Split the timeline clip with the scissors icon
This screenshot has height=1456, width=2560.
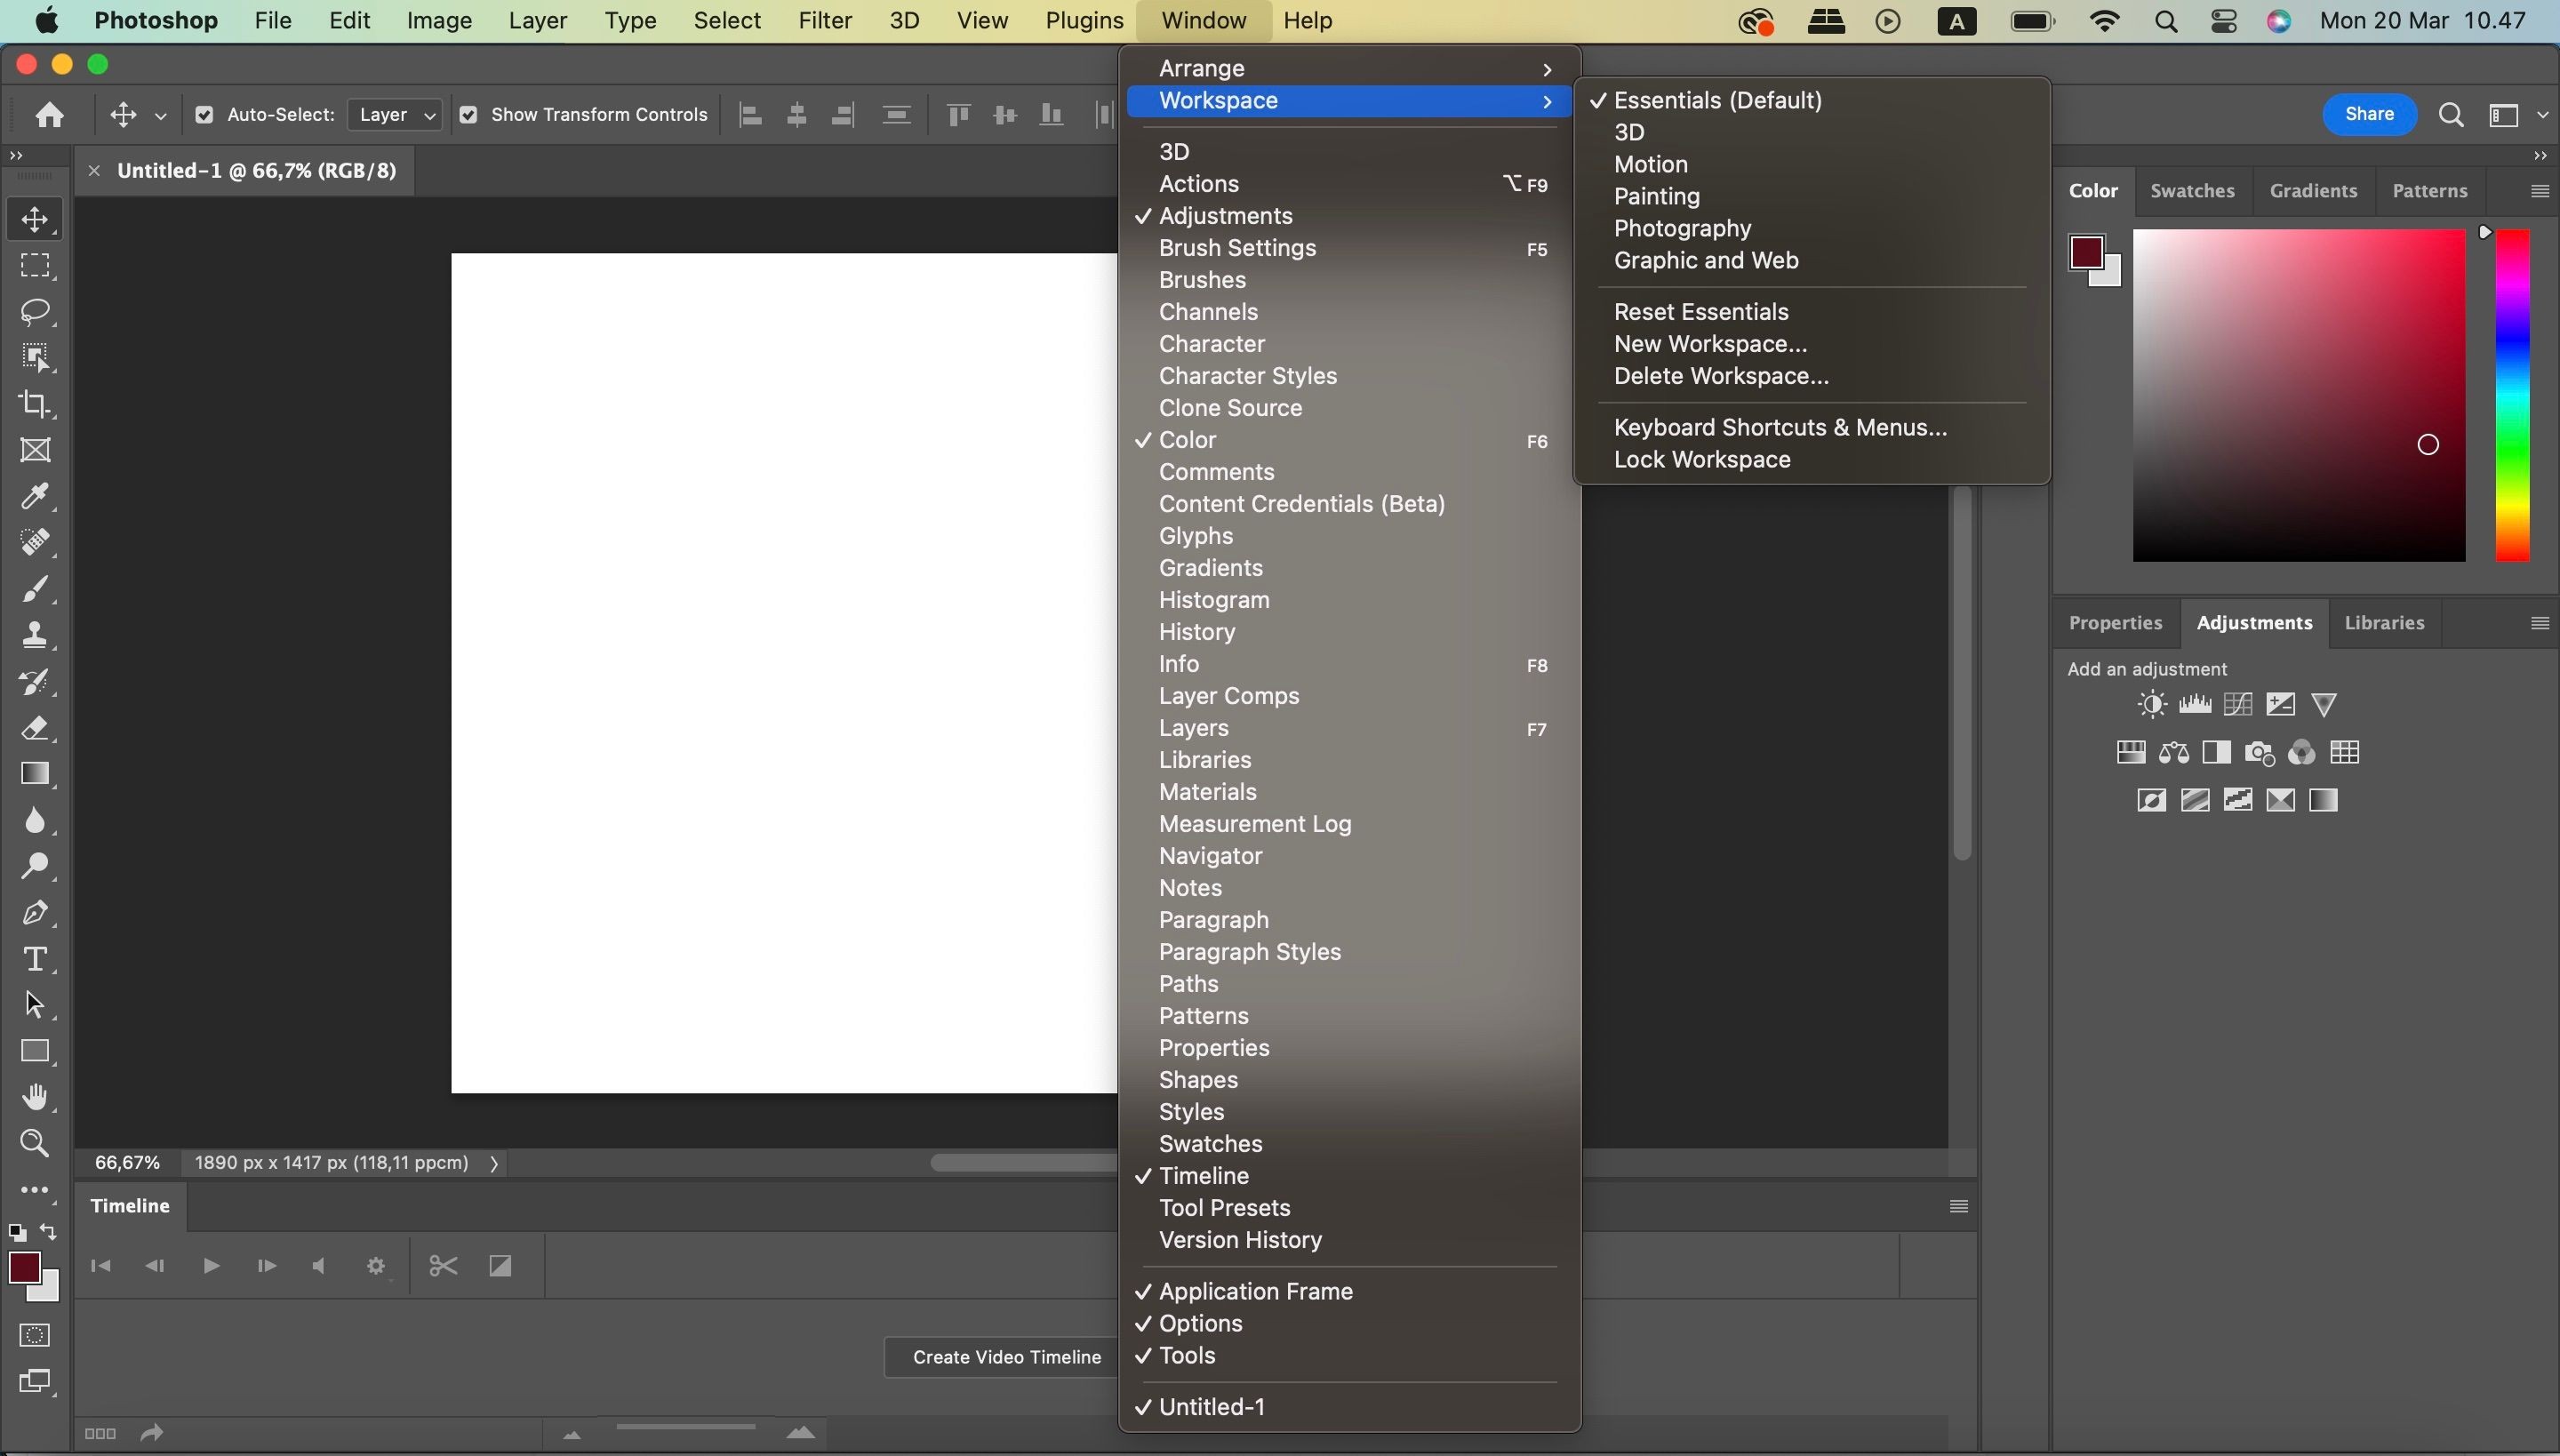point(443,1266)
